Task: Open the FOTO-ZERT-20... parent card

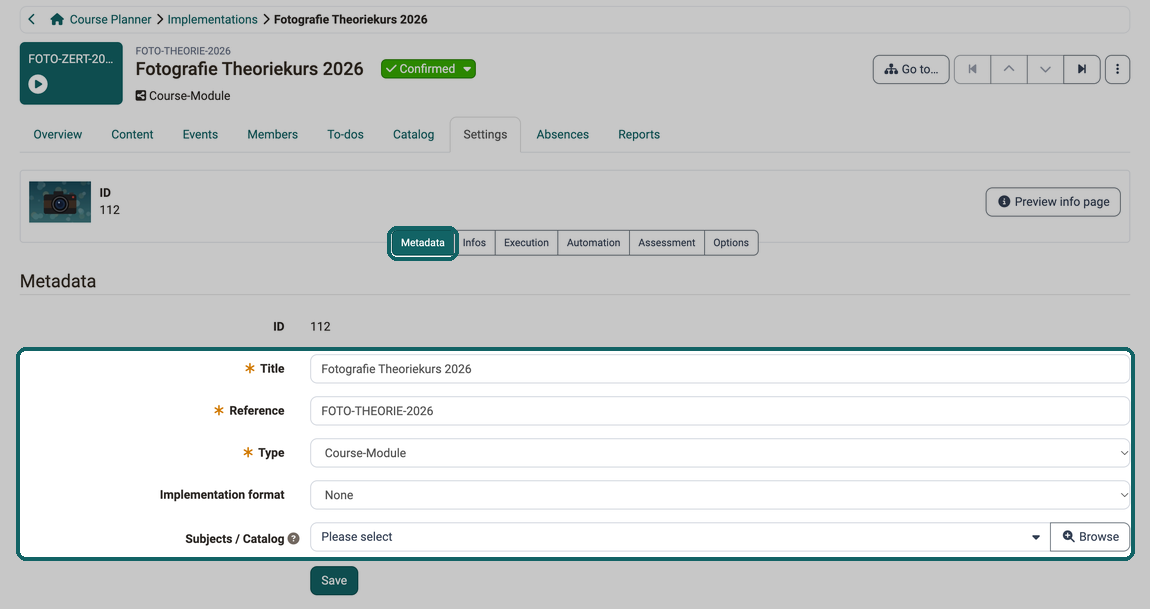Action: coord(71,73)
